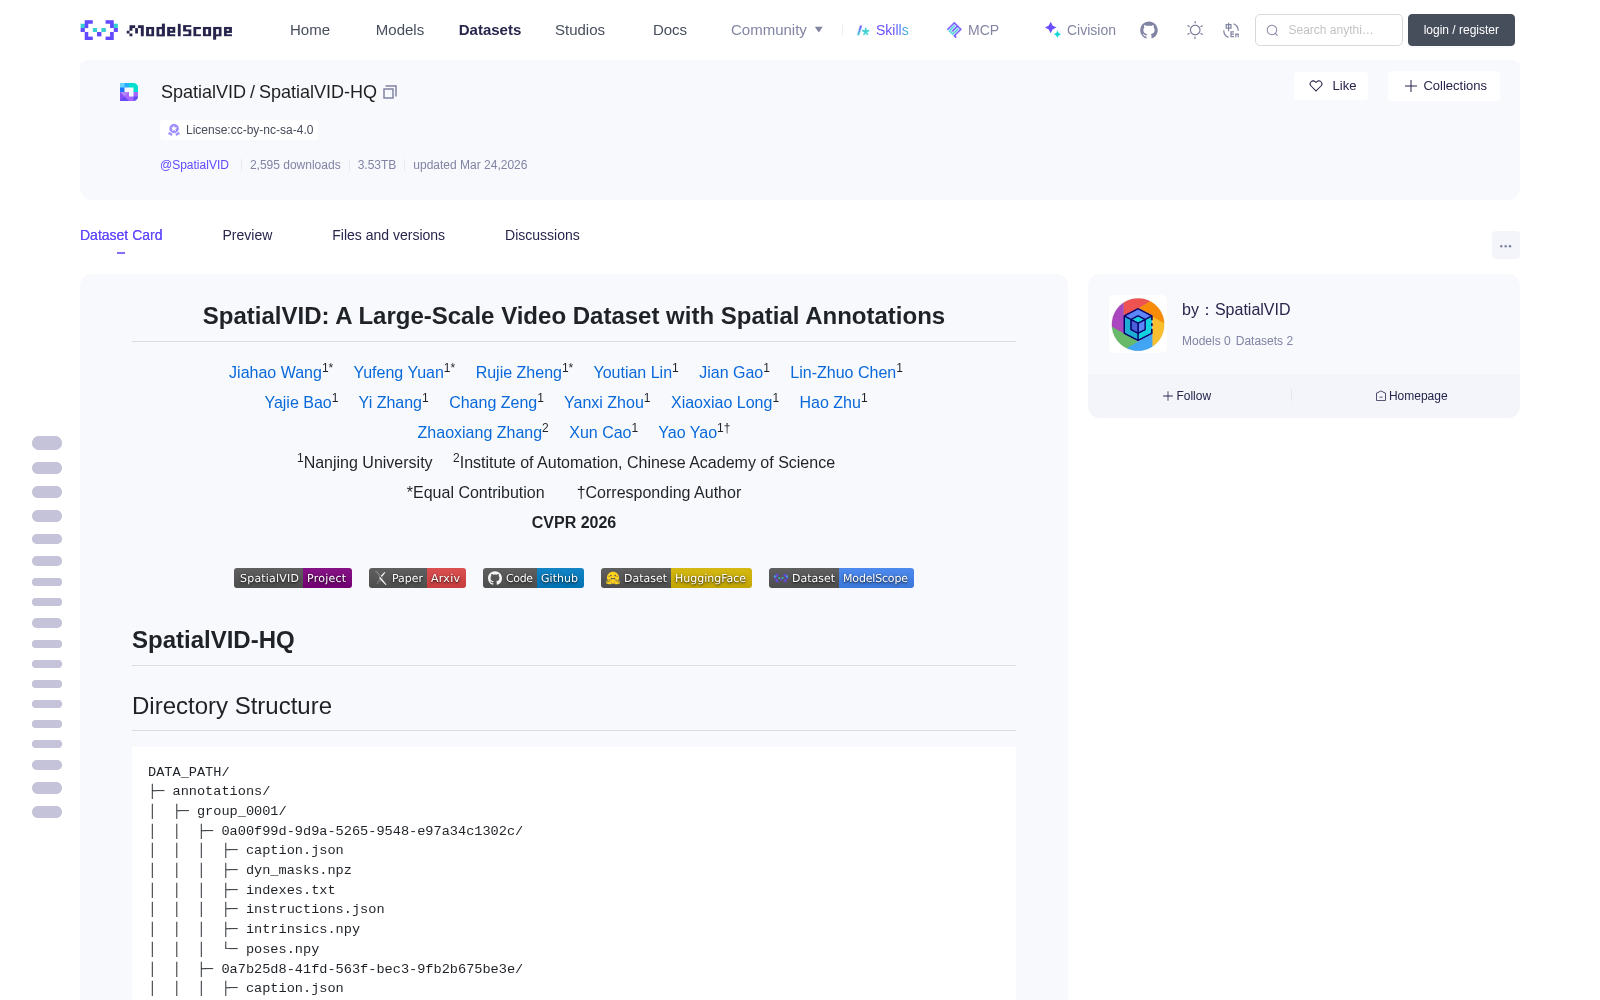Click the Directory Structure heading

point(232,706)
